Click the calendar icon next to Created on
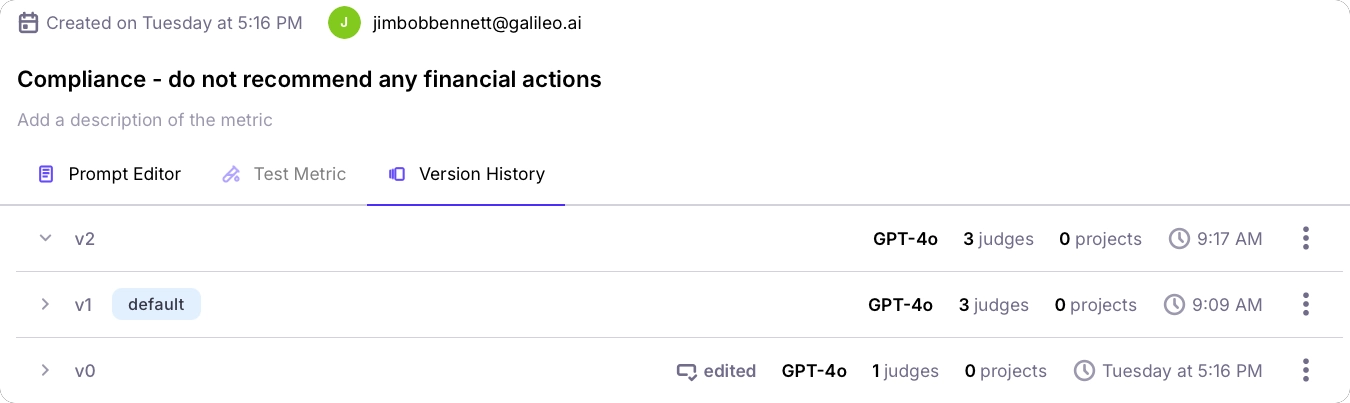 pos(29,22)
